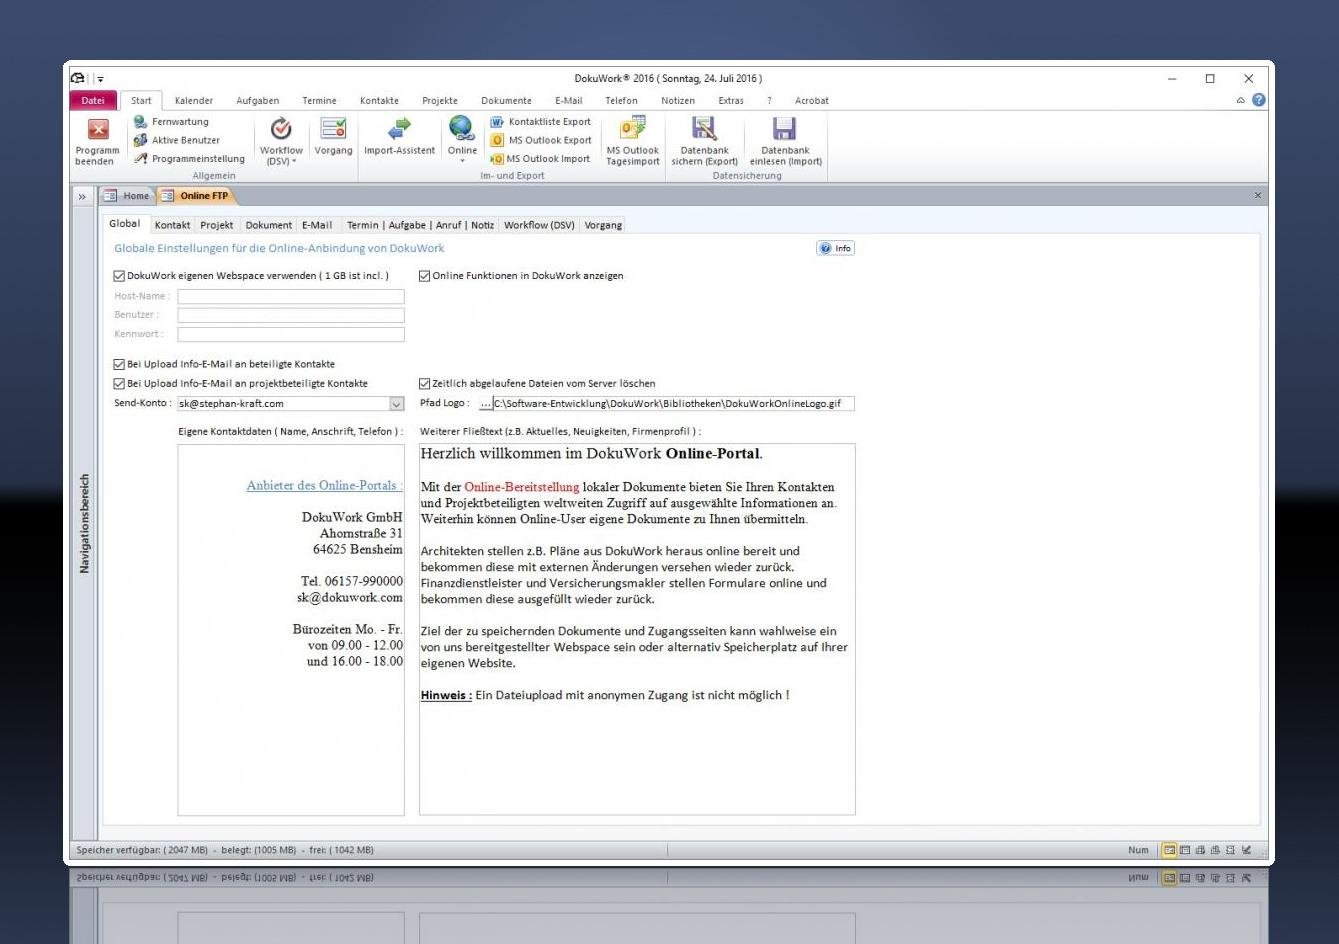Show Aktive Benutzer list
The image size is (1339, 944).
[176, 140]
